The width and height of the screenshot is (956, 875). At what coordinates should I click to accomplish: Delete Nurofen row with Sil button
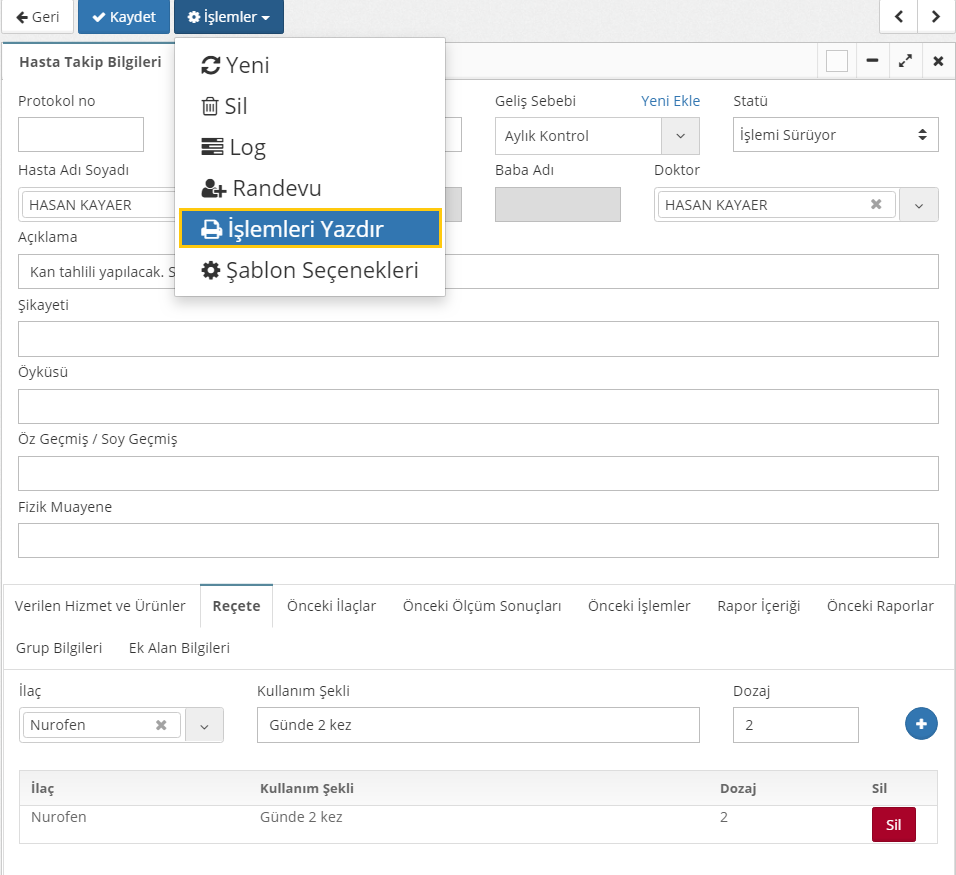(893, 825)
